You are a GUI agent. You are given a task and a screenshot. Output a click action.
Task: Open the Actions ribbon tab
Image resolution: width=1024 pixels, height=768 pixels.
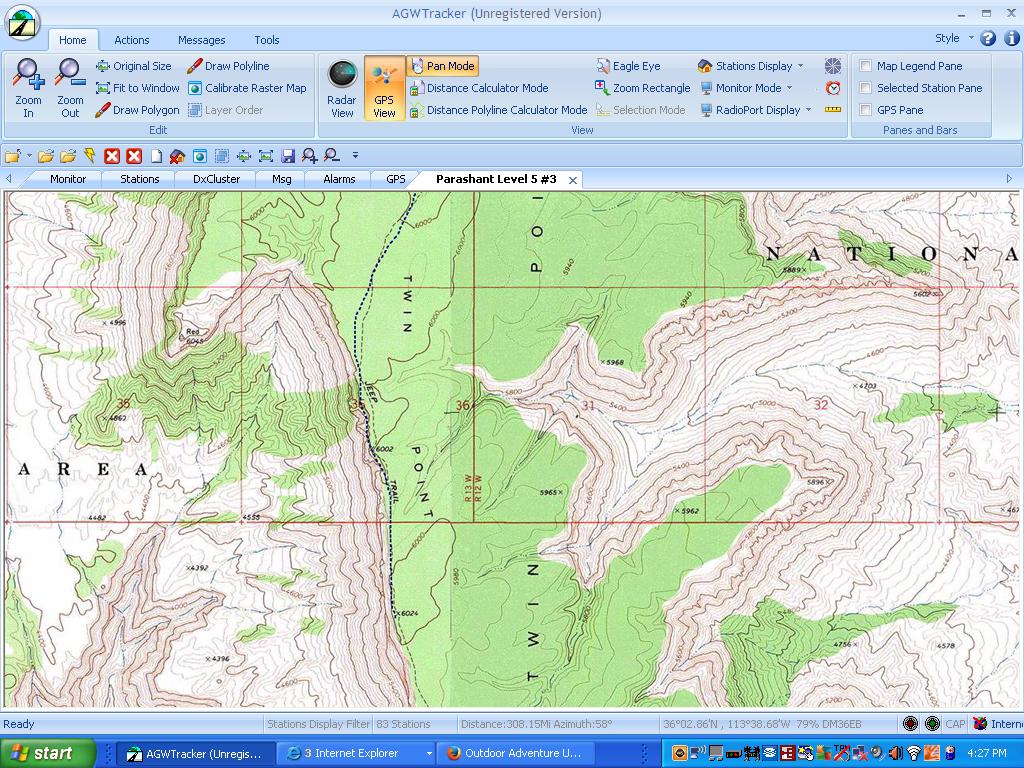point(131,40)
